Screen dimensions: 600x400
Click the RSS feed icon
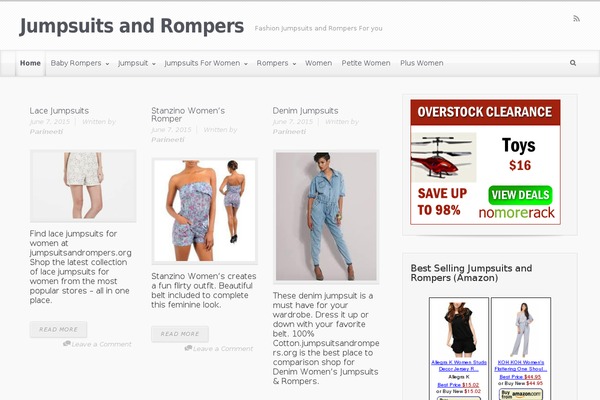point(576,18)
